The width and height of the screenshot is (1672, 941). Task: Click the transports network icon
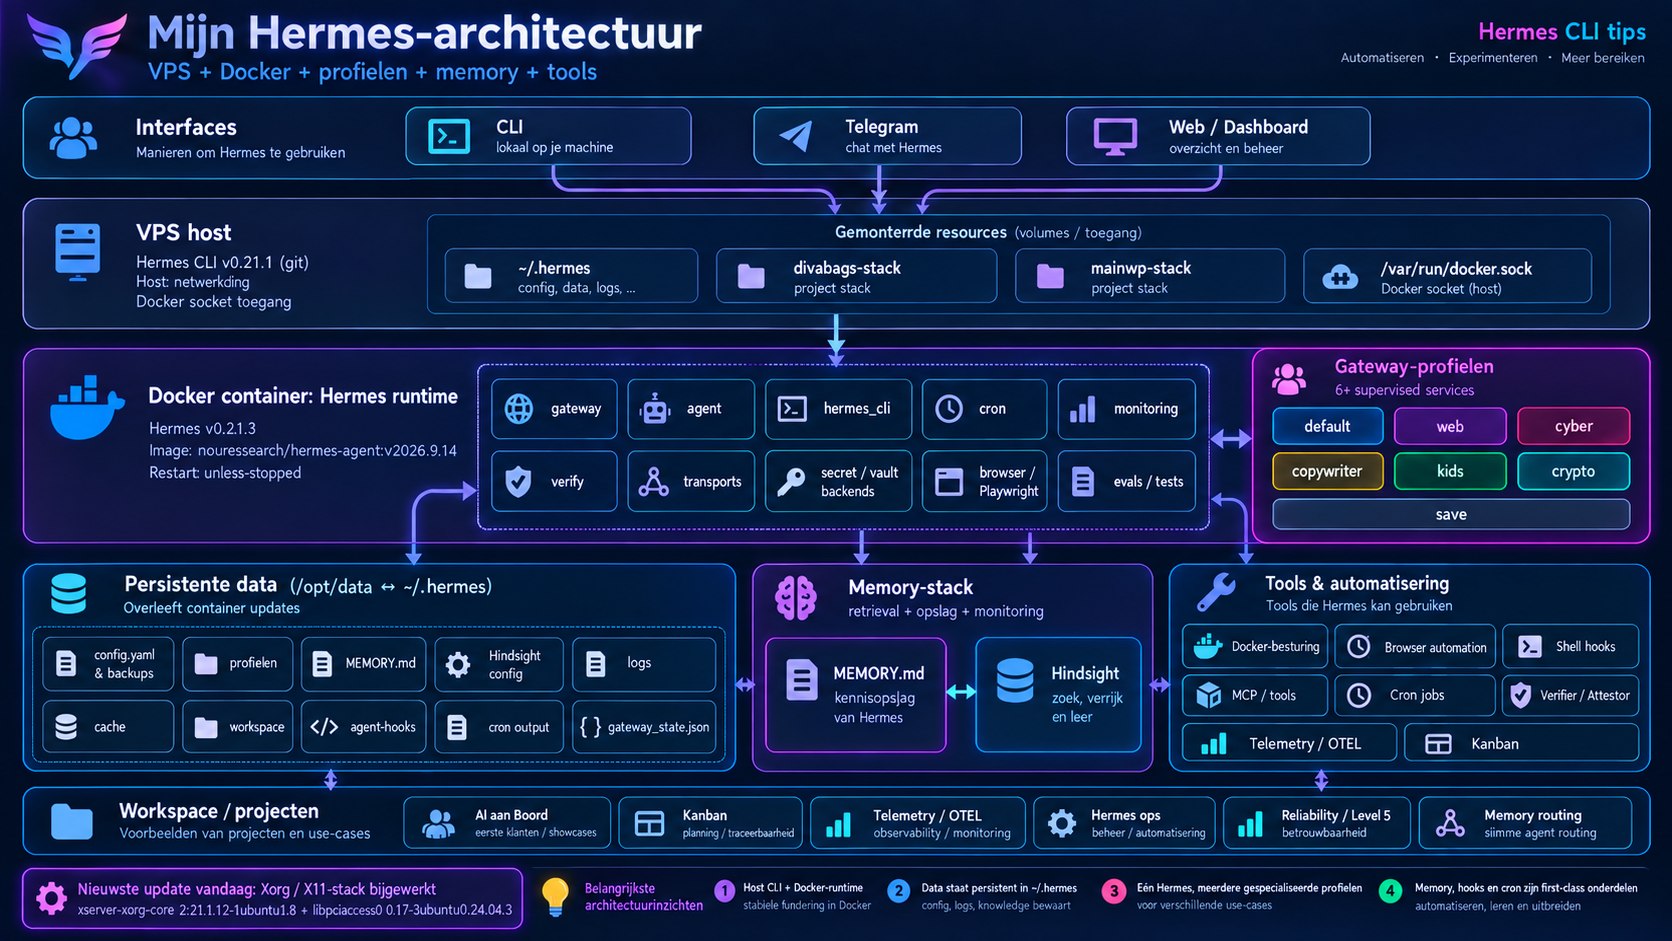(653, 482)
